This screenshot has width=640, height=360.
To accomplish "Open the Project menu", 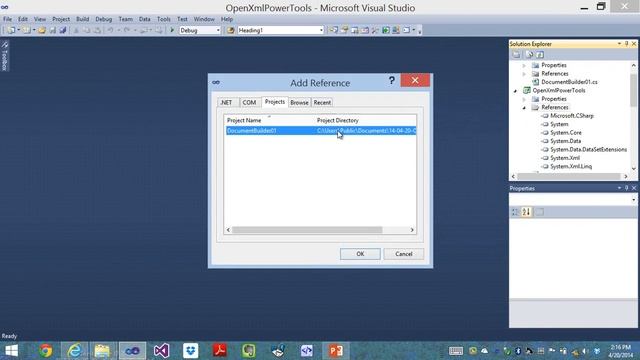I will click(61, 19).
